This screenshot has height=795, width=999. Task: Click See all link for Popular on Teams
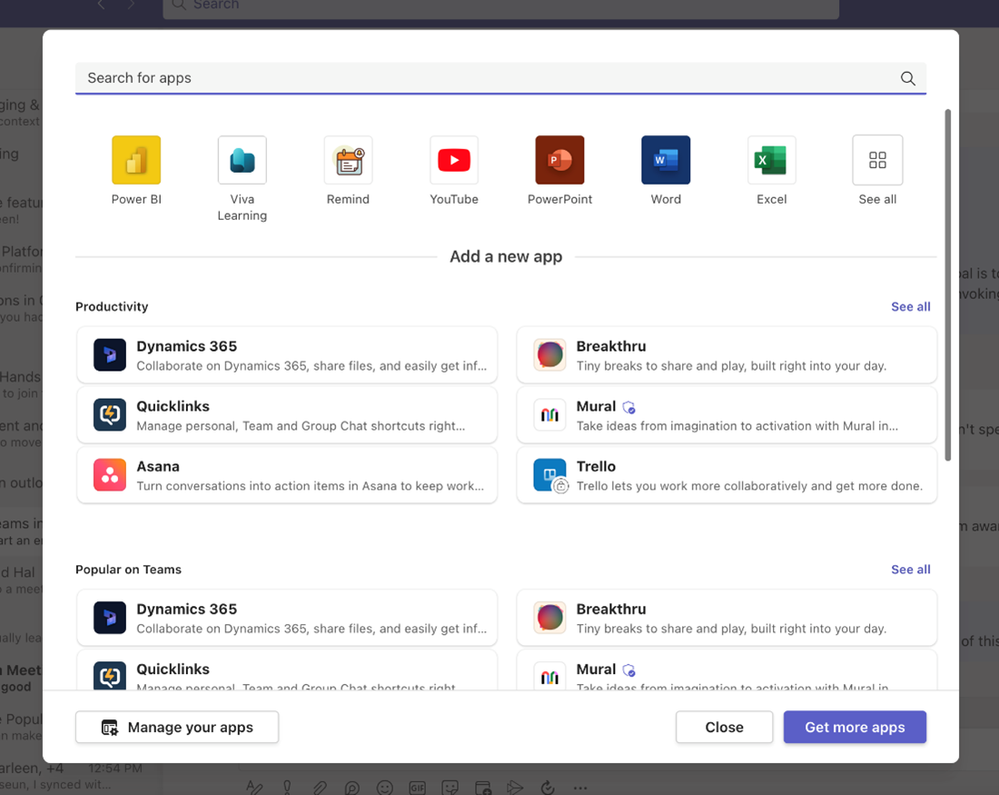coord(910,569)
